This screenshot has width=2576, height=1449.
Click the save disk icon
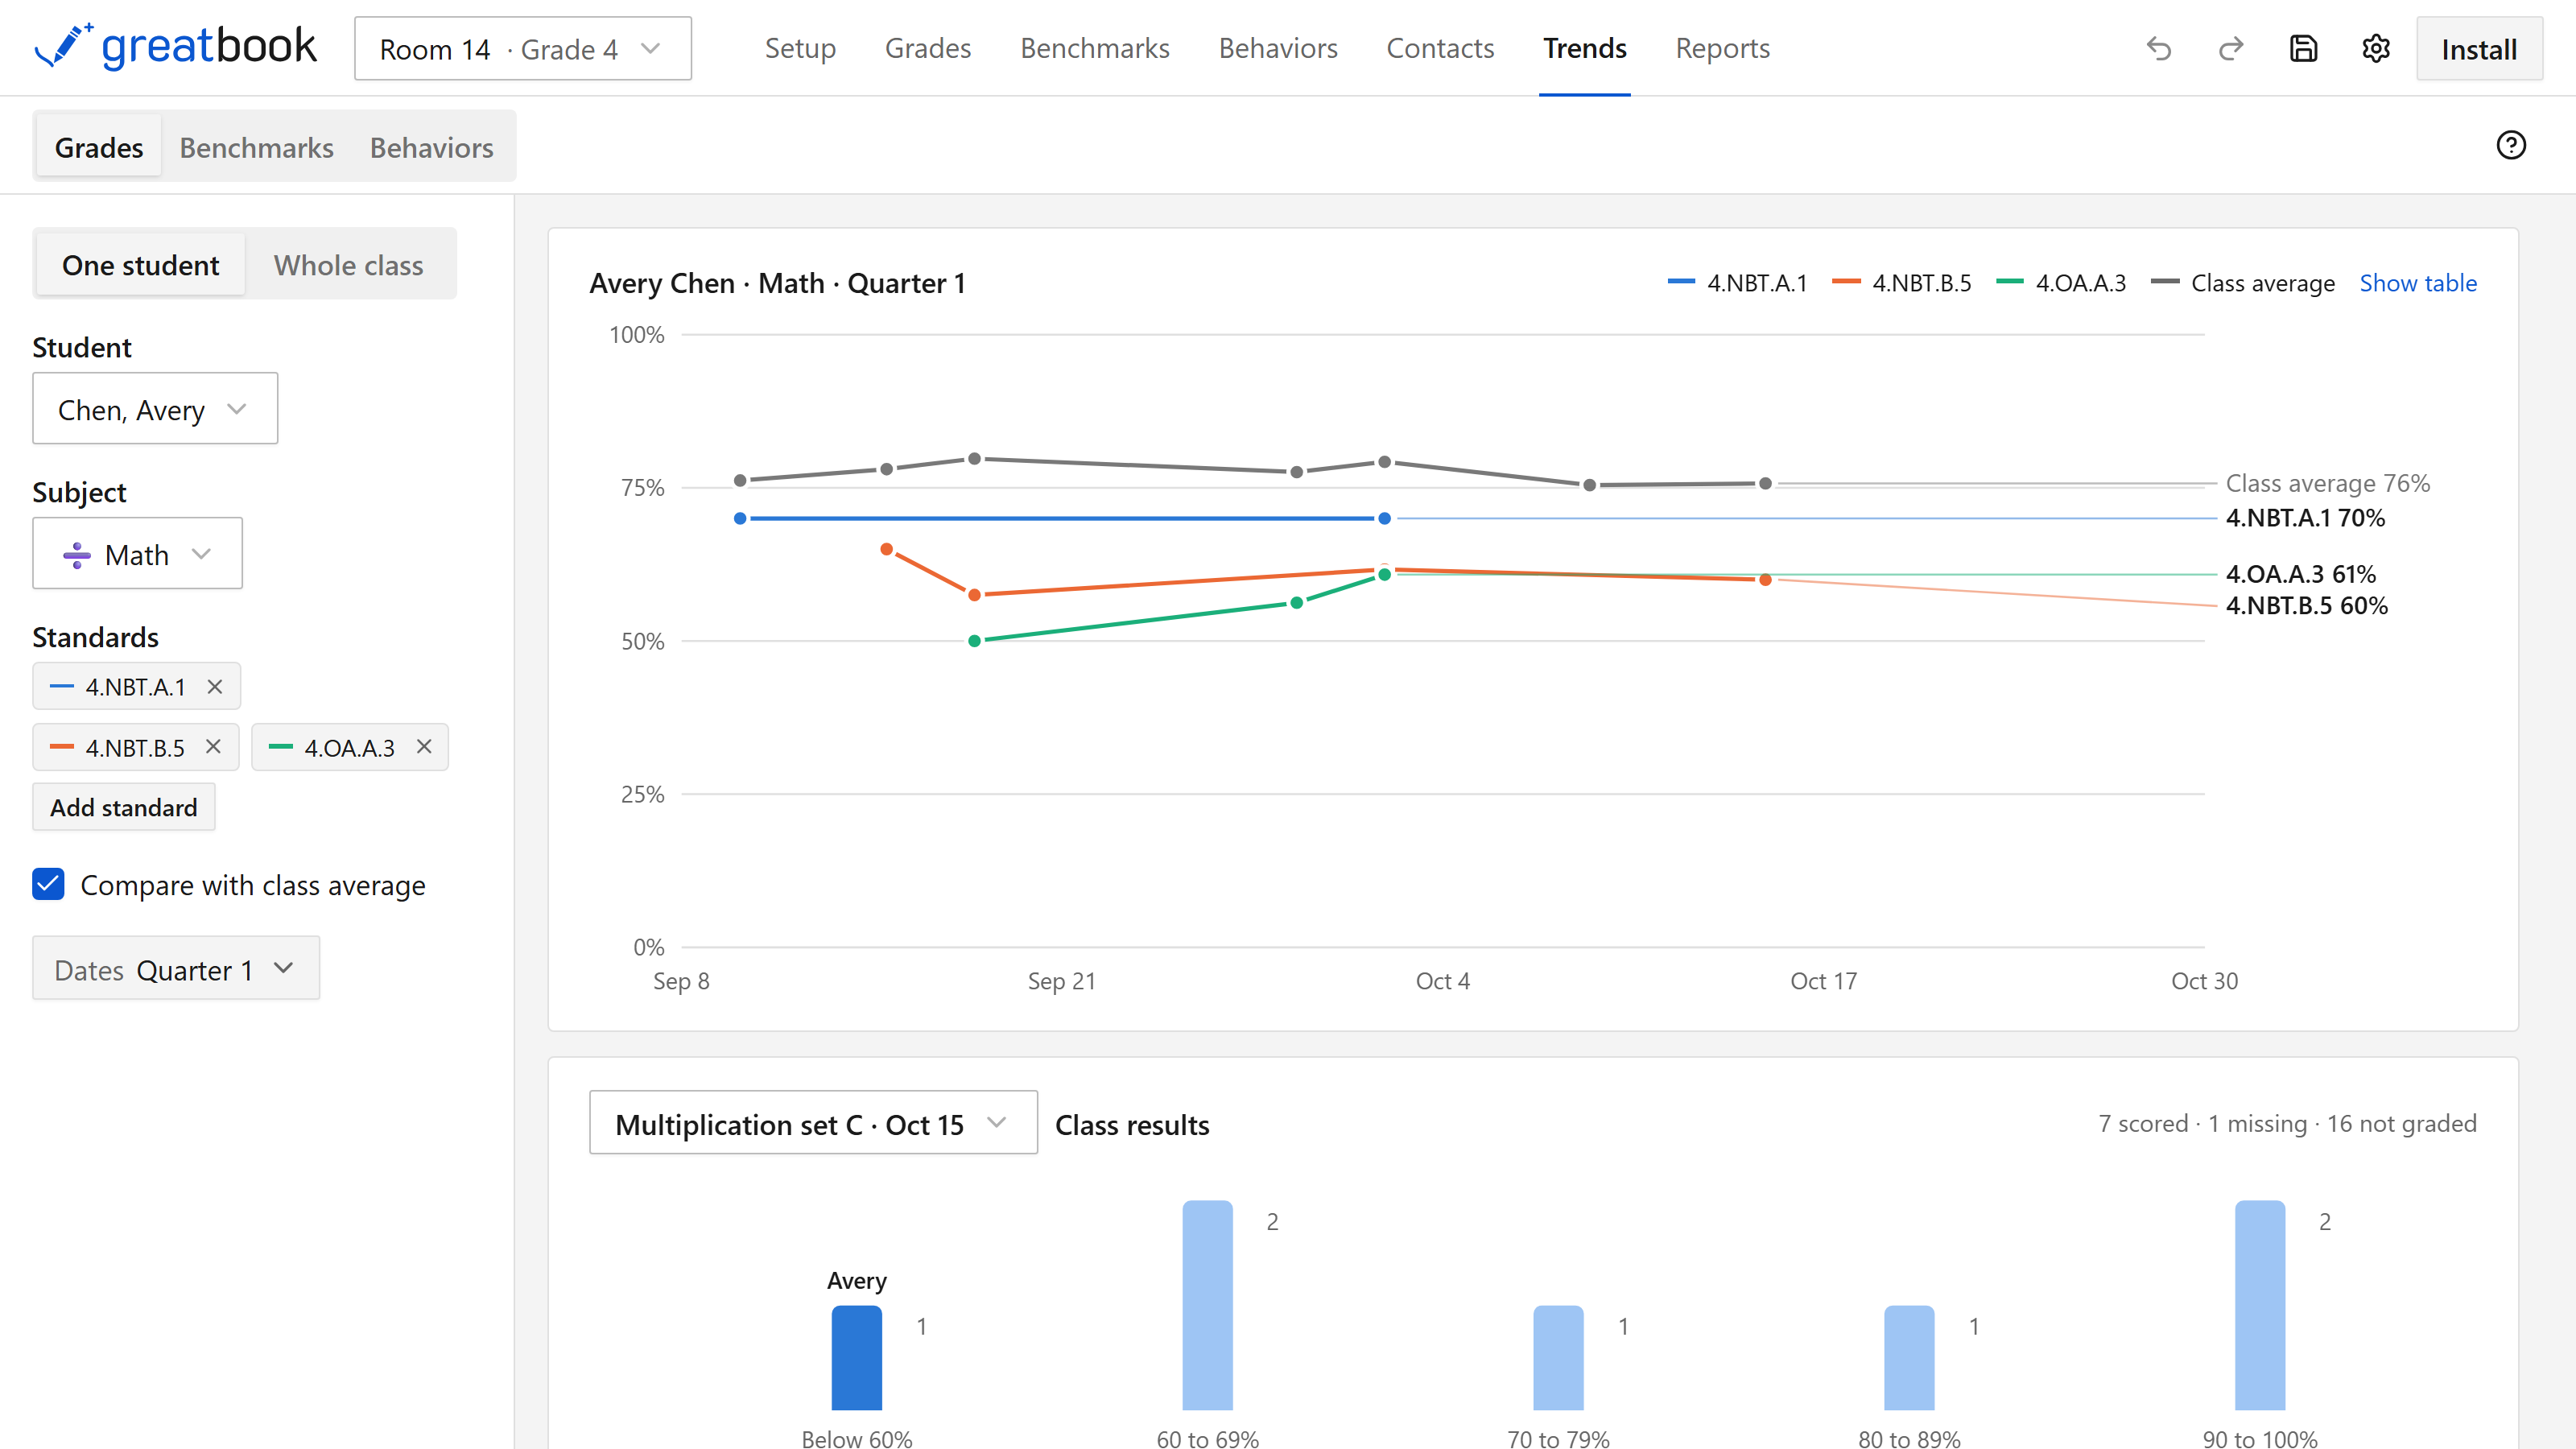tap(2303, 48)
